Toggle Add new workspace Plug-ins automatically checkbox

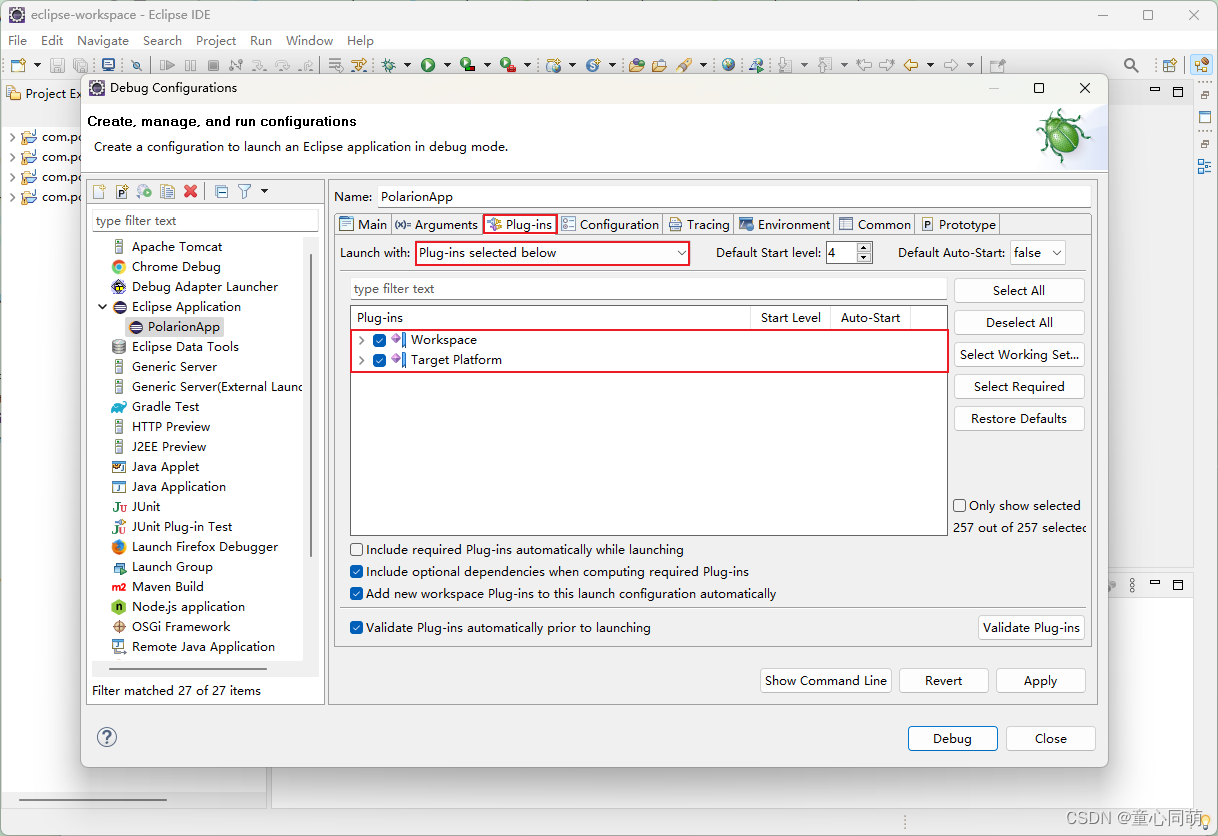357,594
